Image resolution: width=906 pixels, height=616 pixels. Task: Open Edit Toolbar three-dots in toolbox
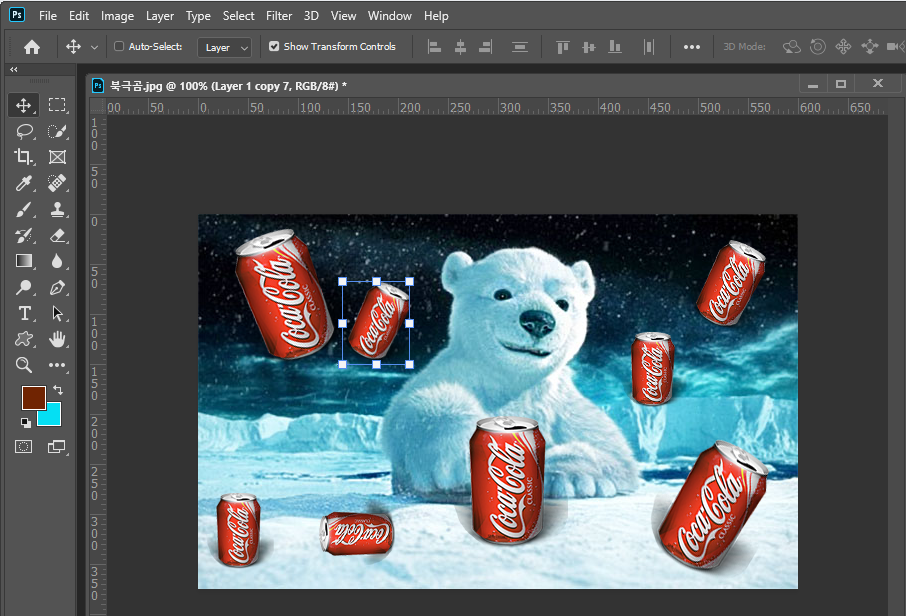coord(57,365)
